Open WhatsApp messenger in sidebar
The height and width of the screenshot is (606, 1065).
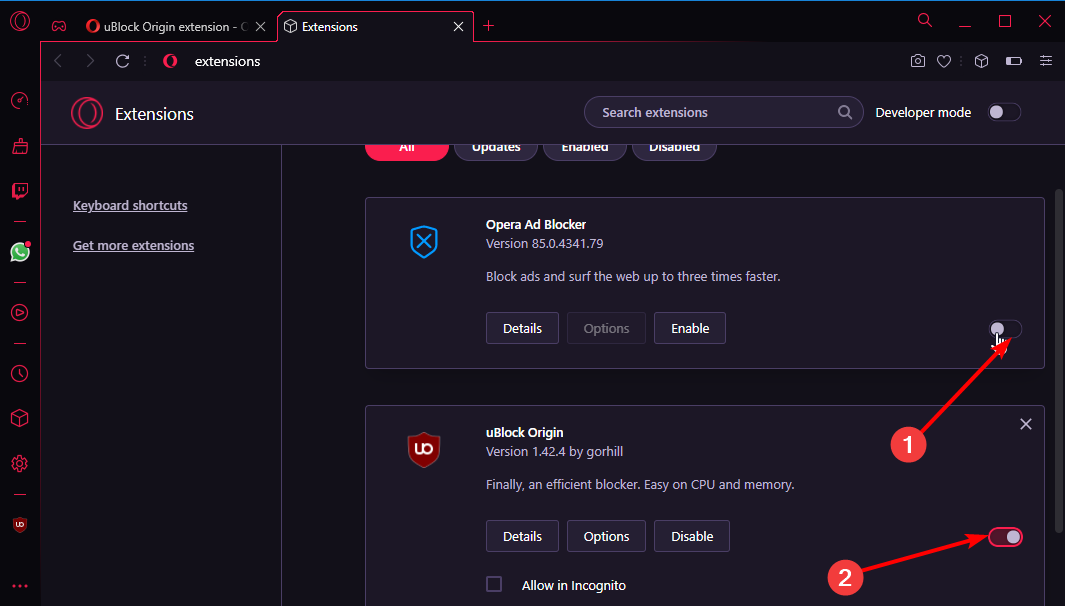click(x=20, y=252)
